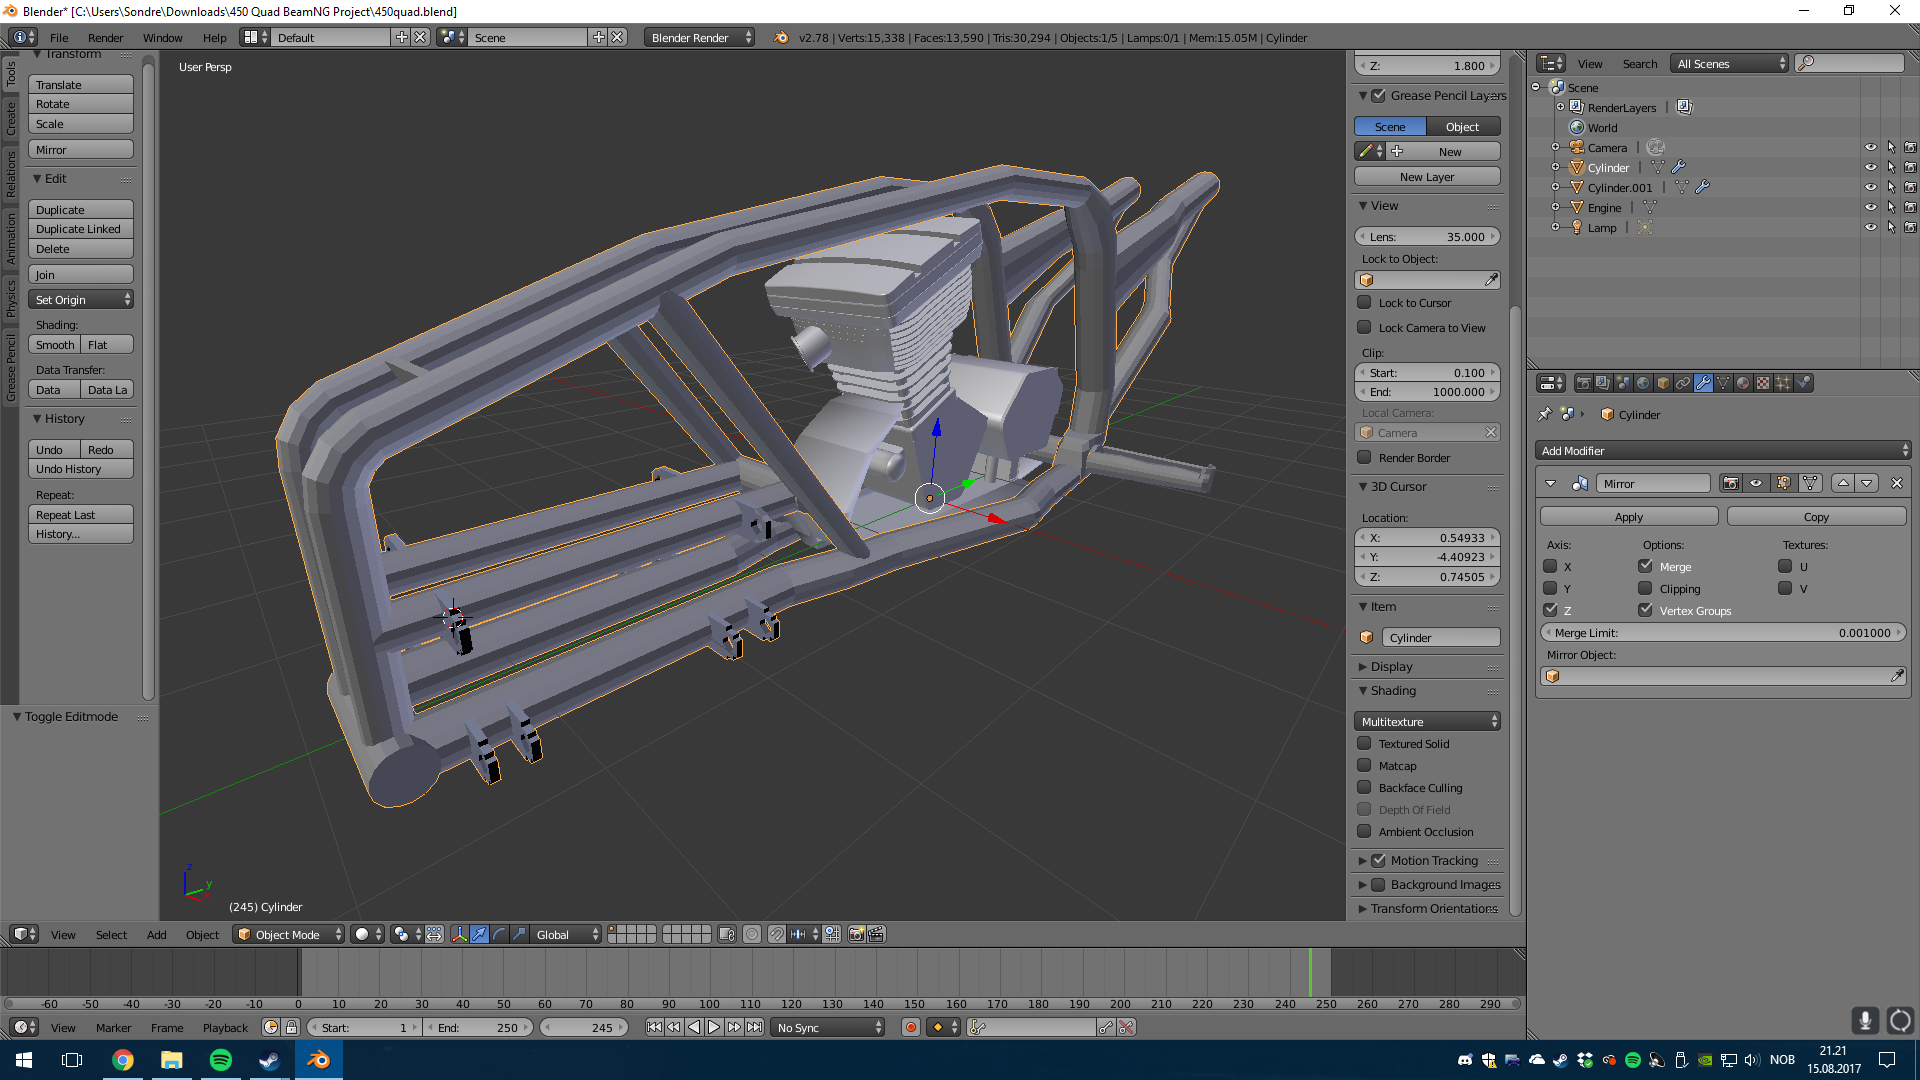Switch to the World properties tab
The image size is (1920, 1080).
(x=1643, y=383)
